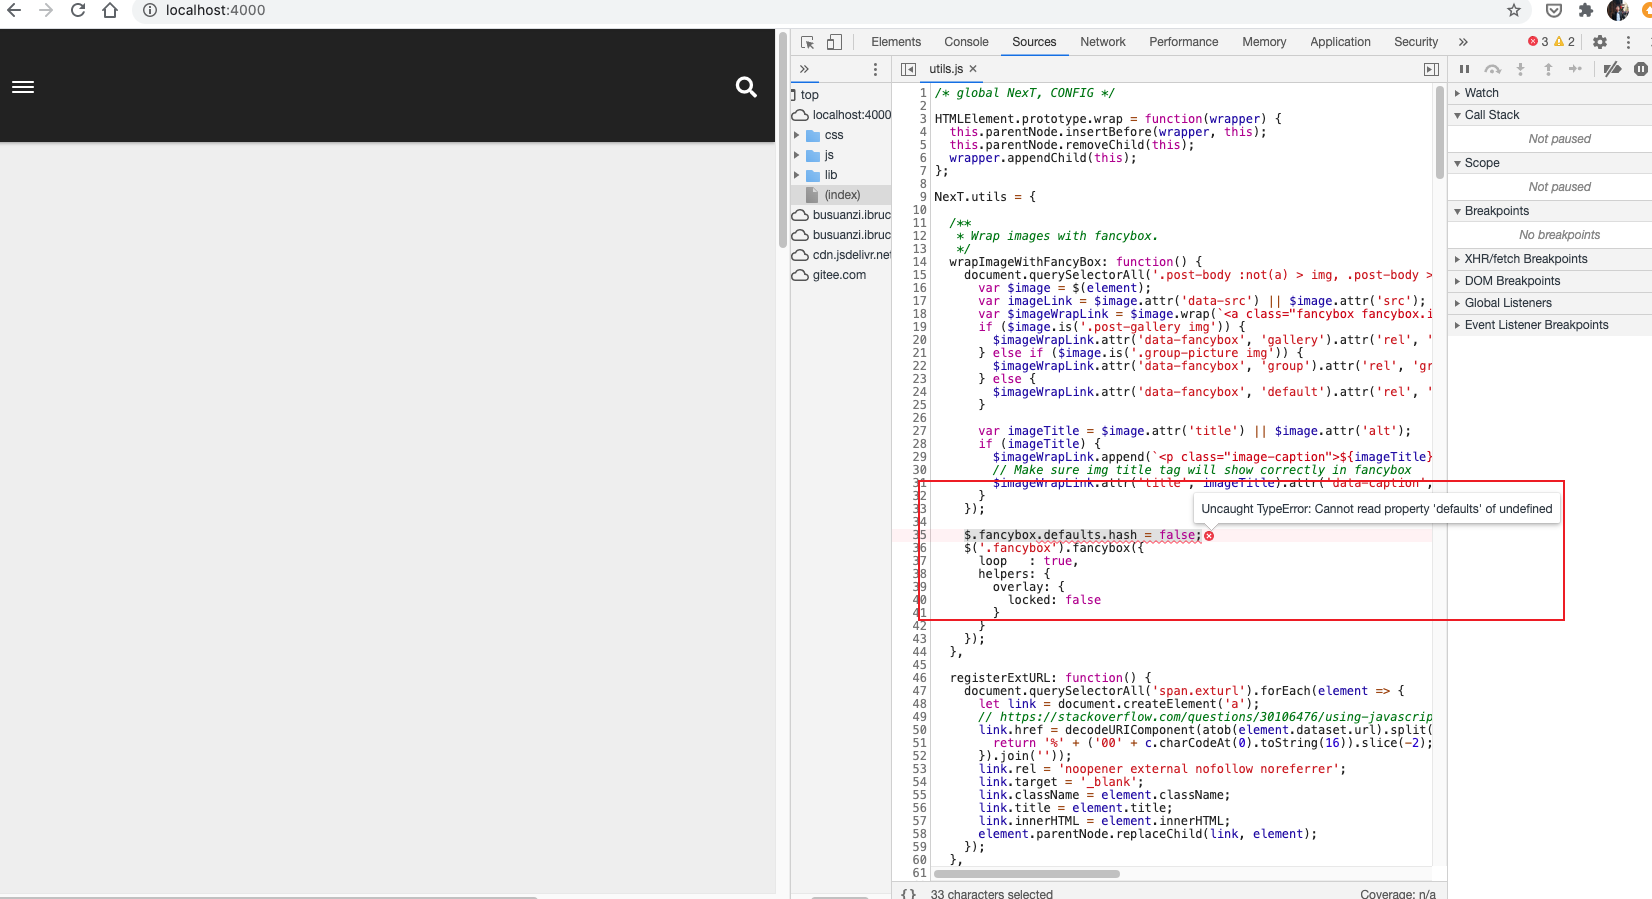
Task: Click the Pocket save icon
Action: 1553,10
